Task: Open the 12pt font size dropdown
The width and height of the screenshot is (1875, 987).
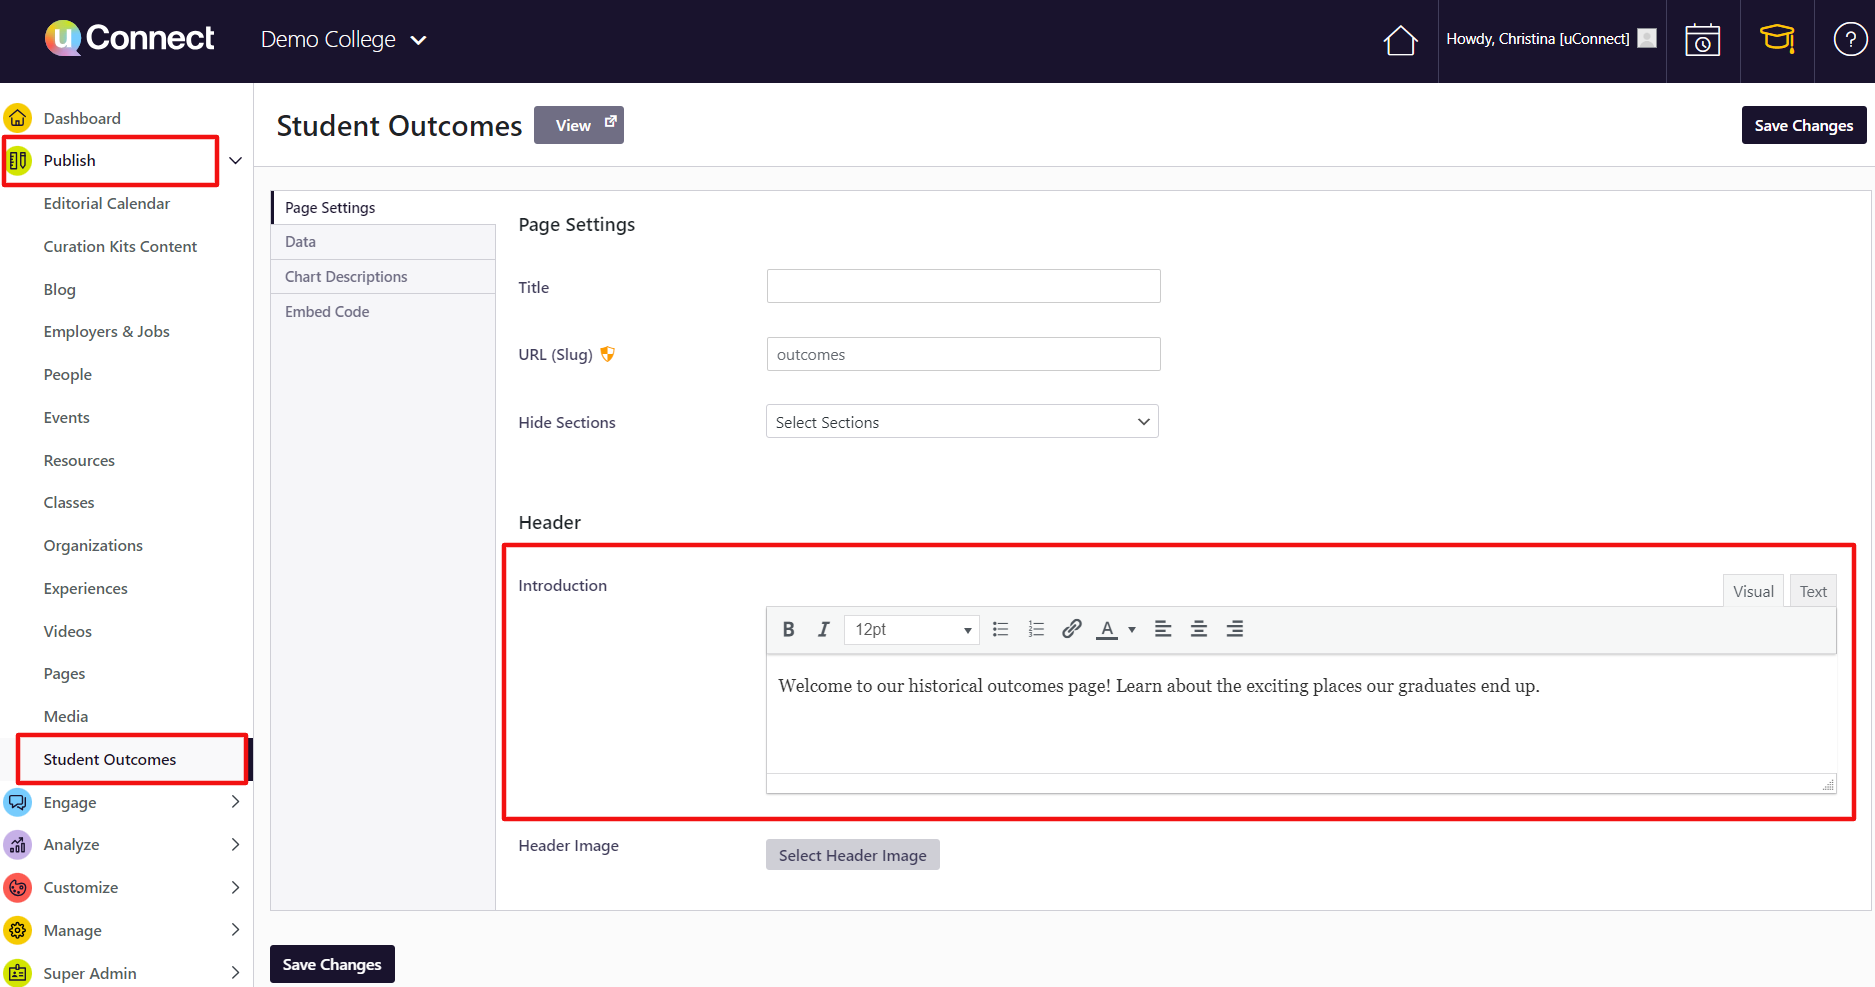Action: point(911,629)
